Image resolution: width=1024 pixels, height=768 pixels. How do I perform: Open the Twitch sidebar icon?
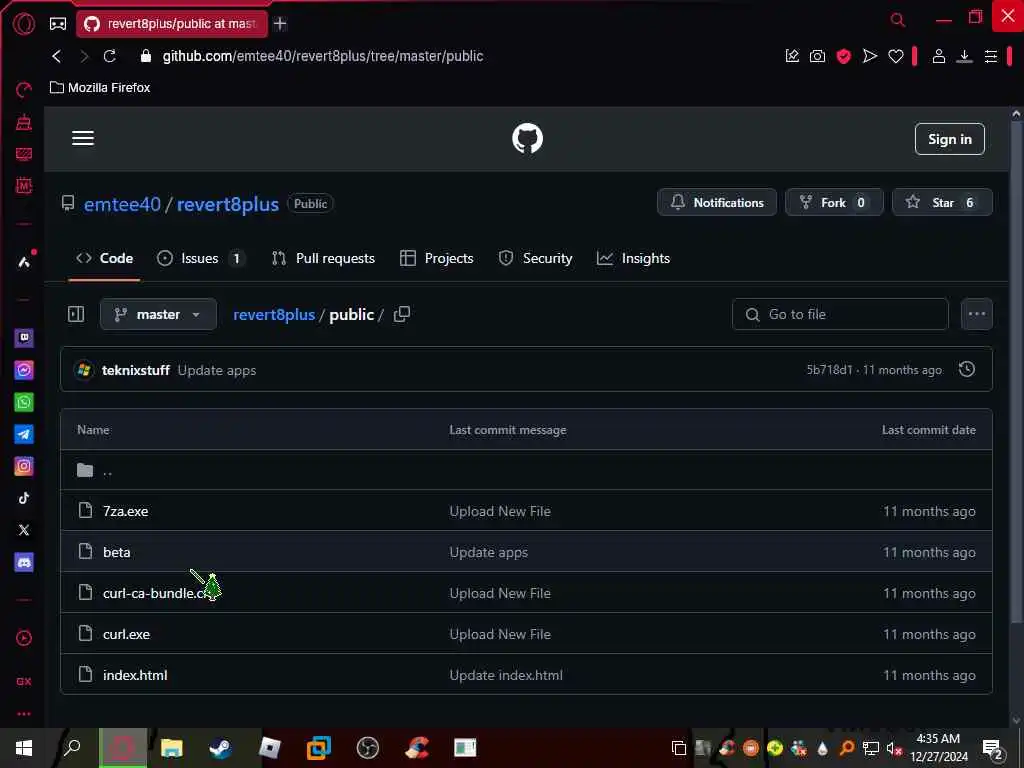tap(24, 338)
